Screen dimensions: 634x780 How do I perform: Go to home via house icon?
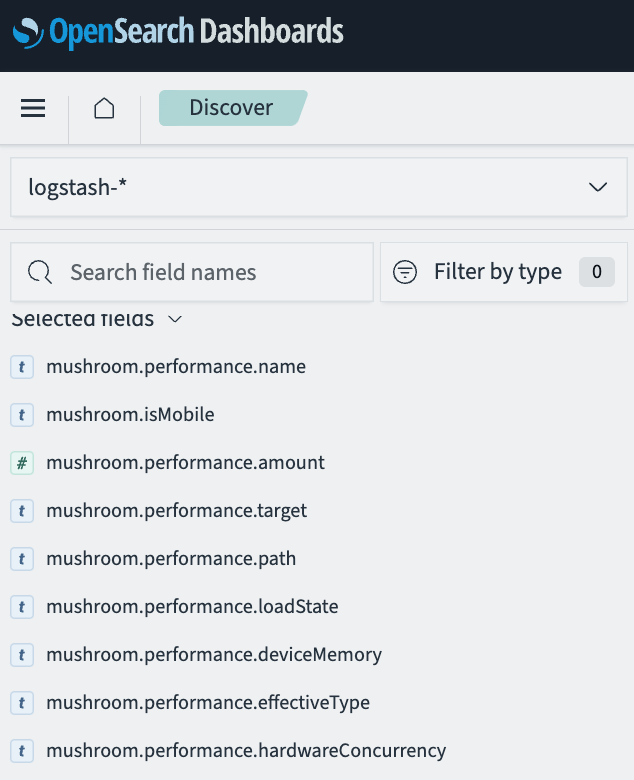pyautogui.click(x=104, y=108)
